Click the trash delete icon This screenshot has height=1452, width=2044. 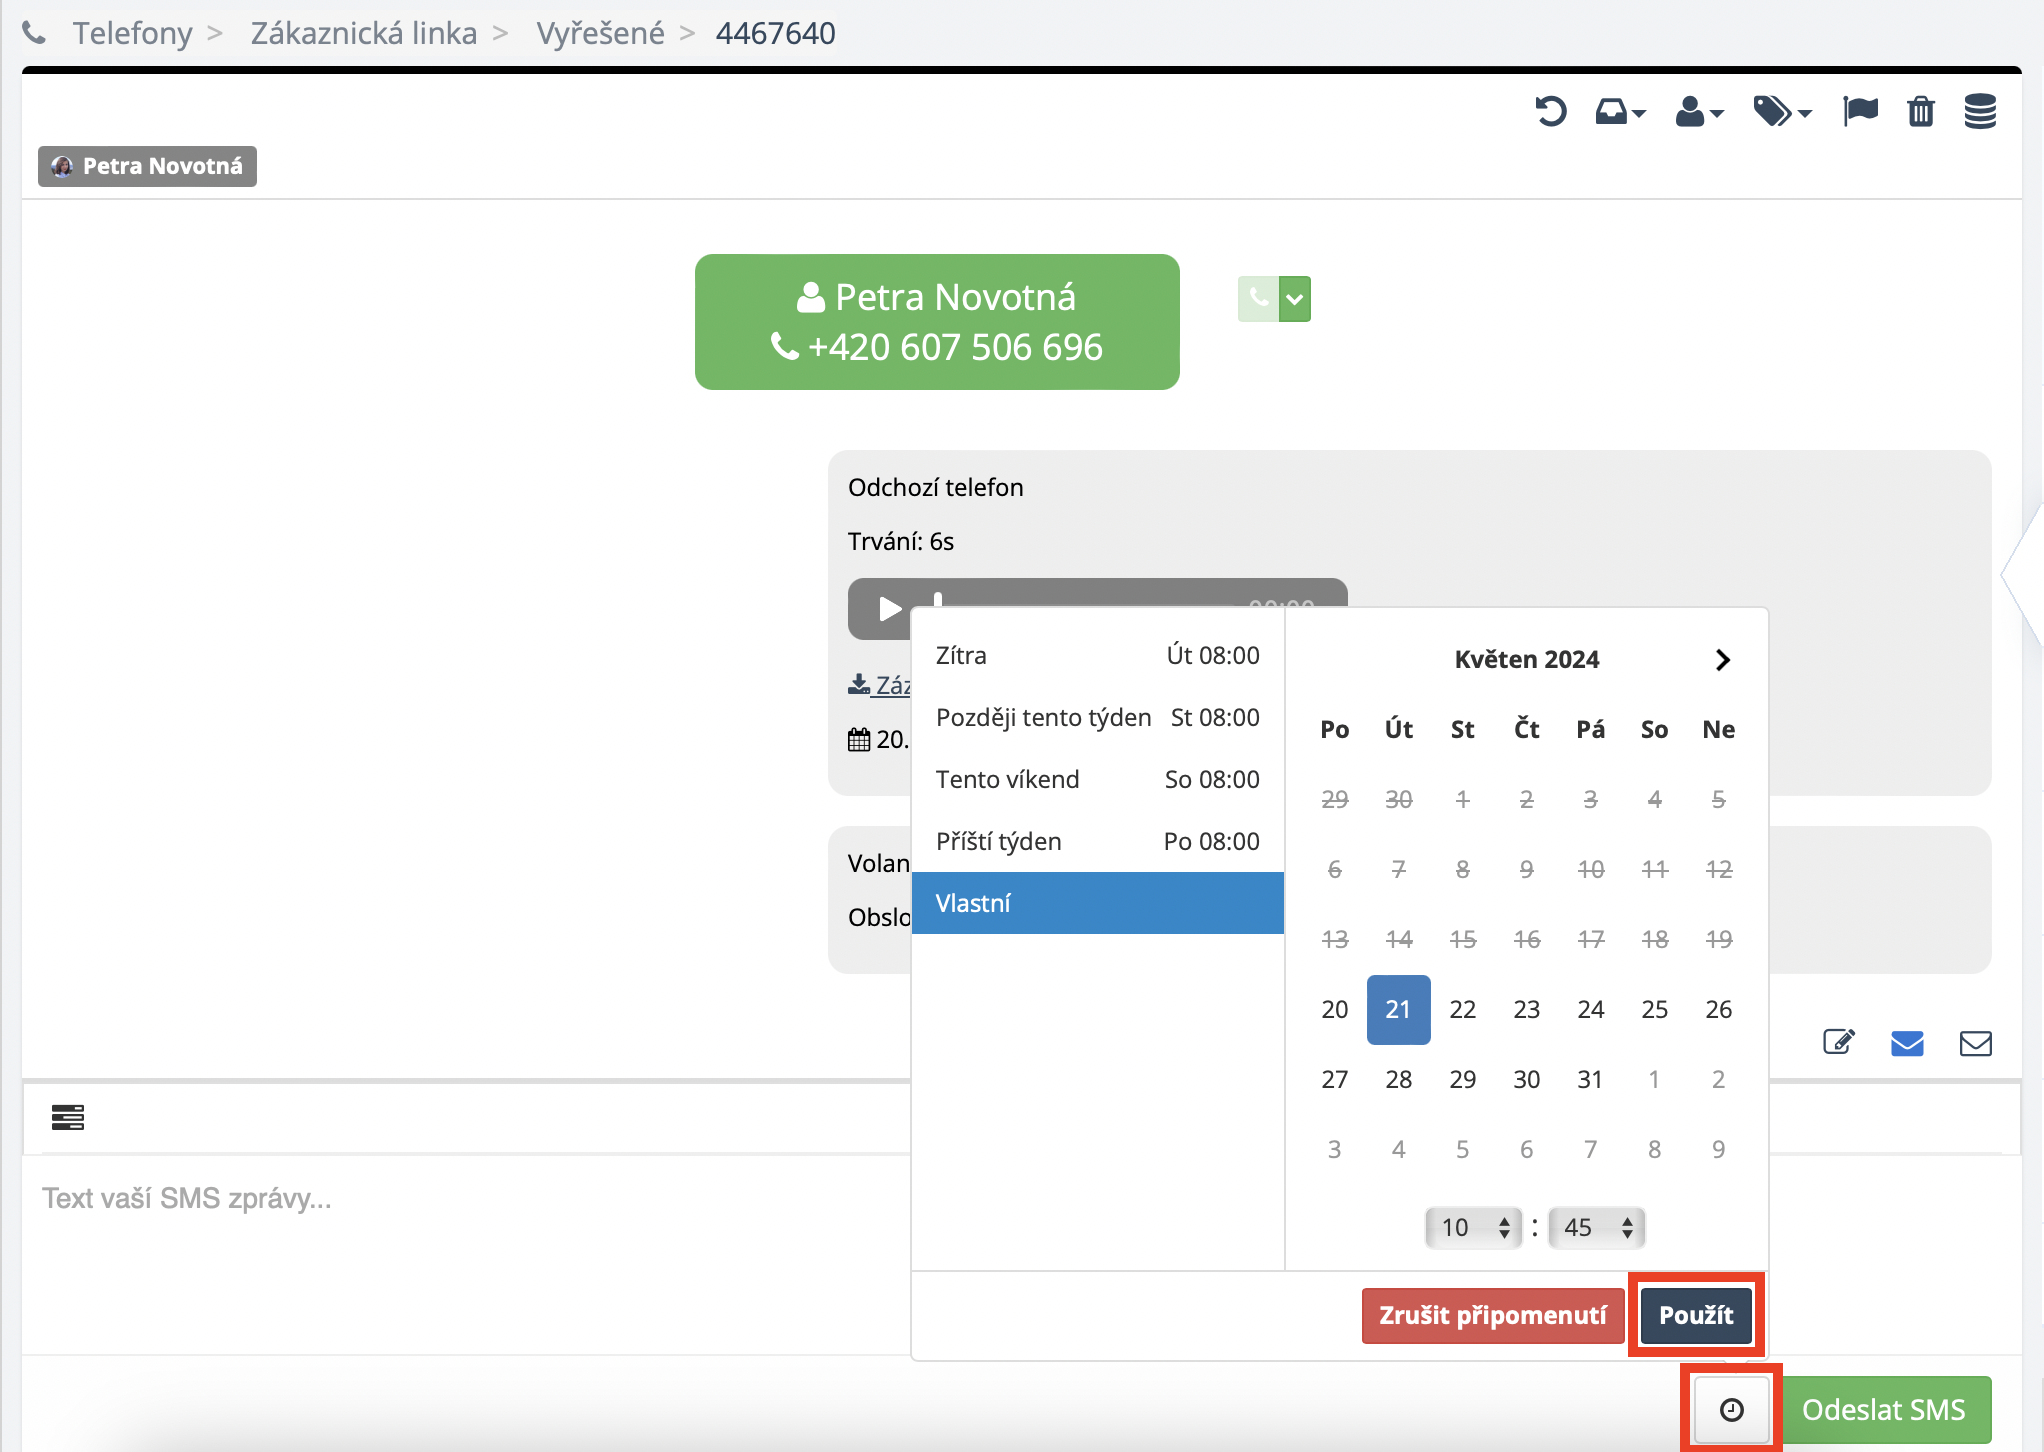(1920, 111)
